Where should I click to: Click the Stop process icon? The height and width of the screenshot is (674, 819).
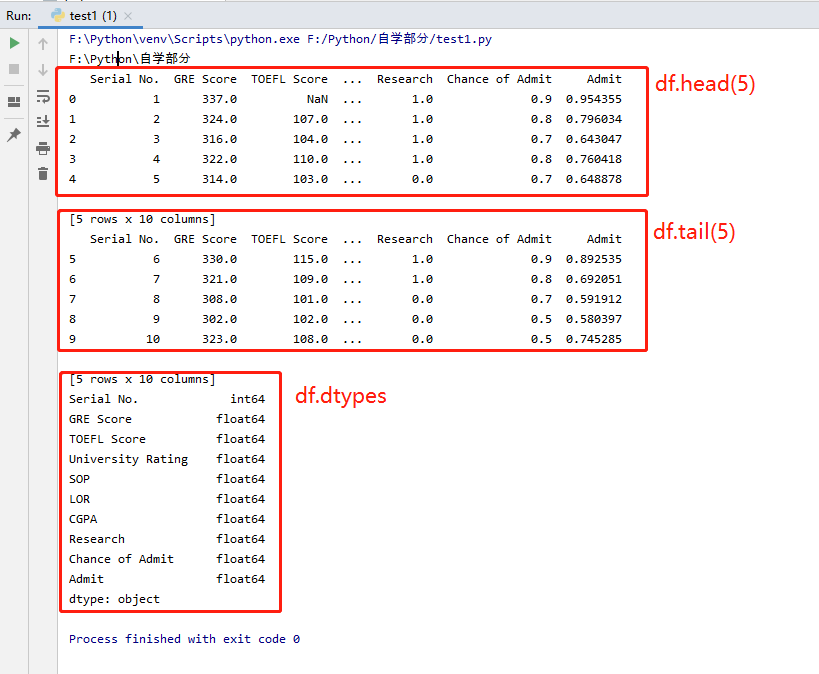(14, 68)
